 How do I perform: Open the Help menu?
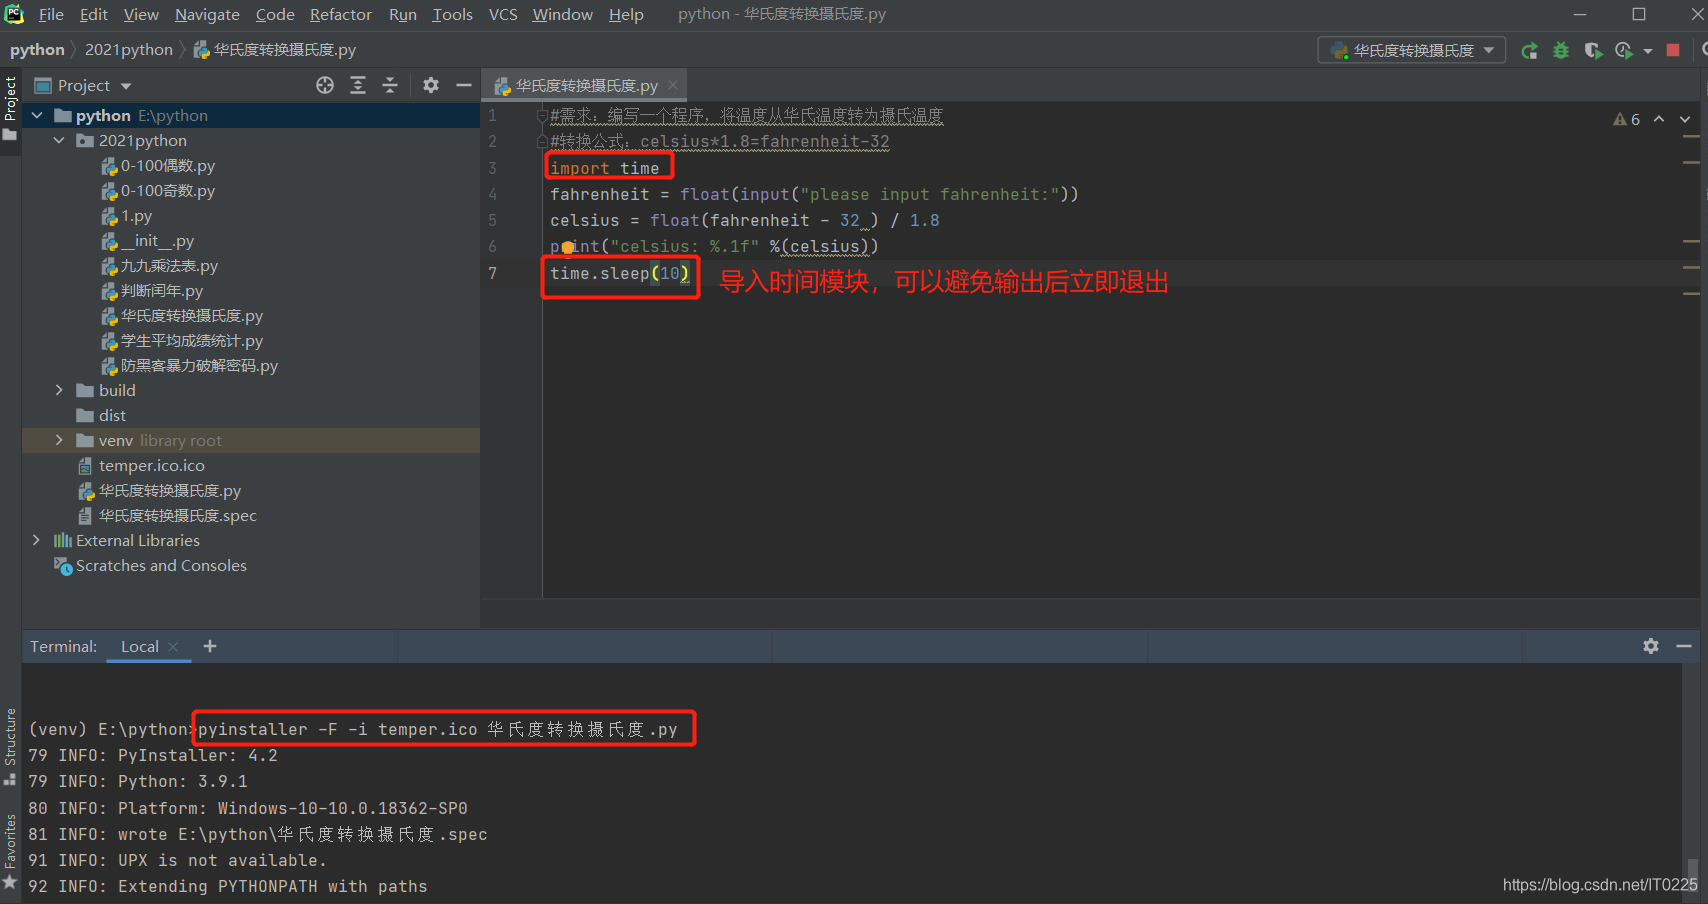point(626,14)
